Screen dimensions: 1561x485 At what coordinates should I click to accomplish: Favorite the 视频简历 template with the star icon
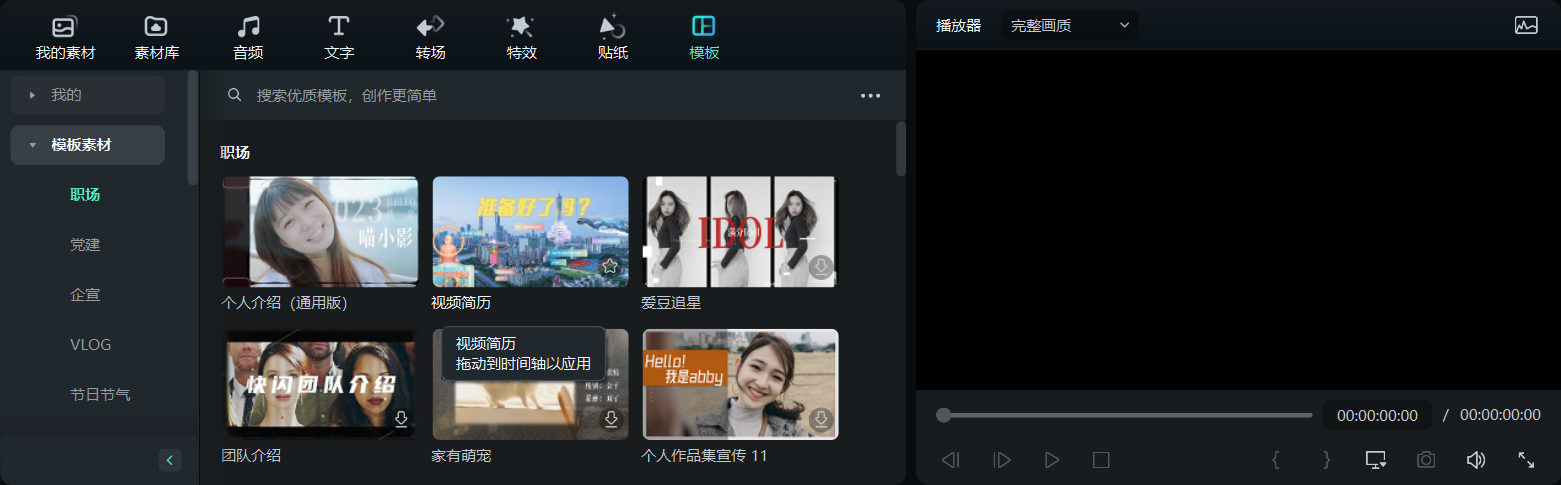coord(610,266)
